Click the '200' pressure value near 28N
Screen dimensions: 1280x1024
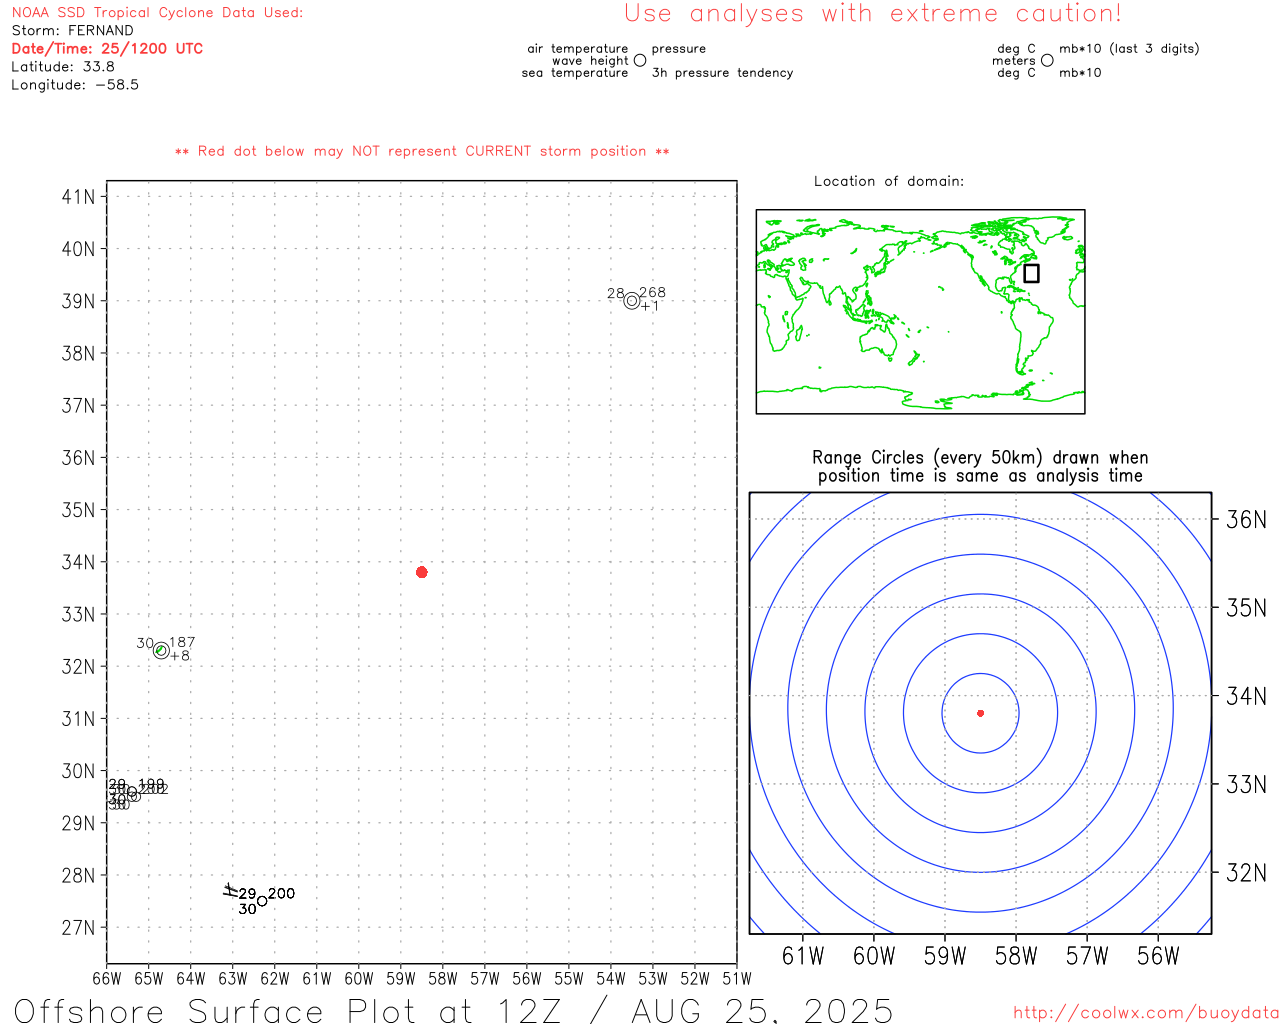282,894
